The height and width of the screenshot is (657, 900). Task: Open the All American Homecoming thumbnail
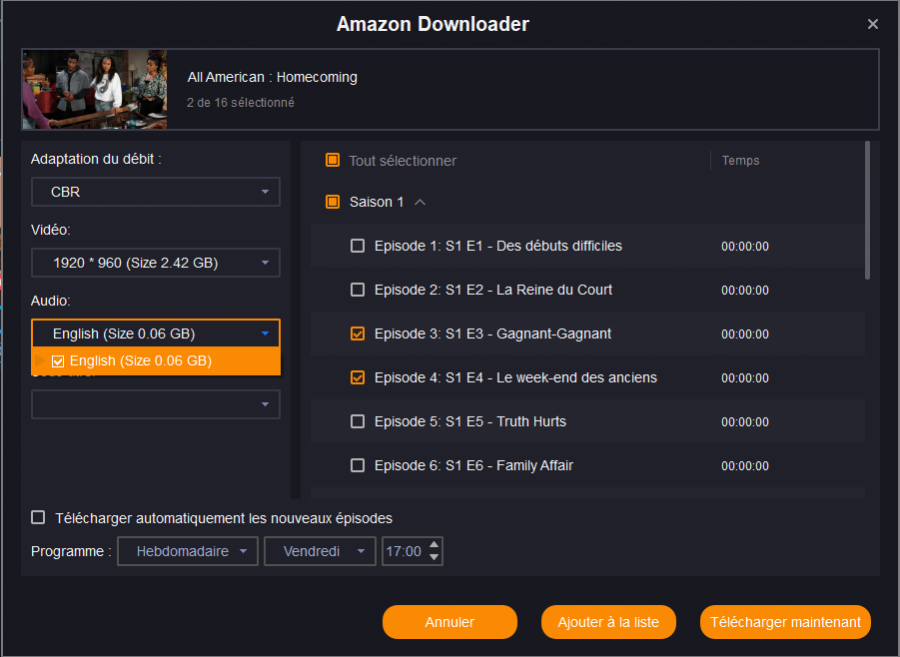pos(95,89)
